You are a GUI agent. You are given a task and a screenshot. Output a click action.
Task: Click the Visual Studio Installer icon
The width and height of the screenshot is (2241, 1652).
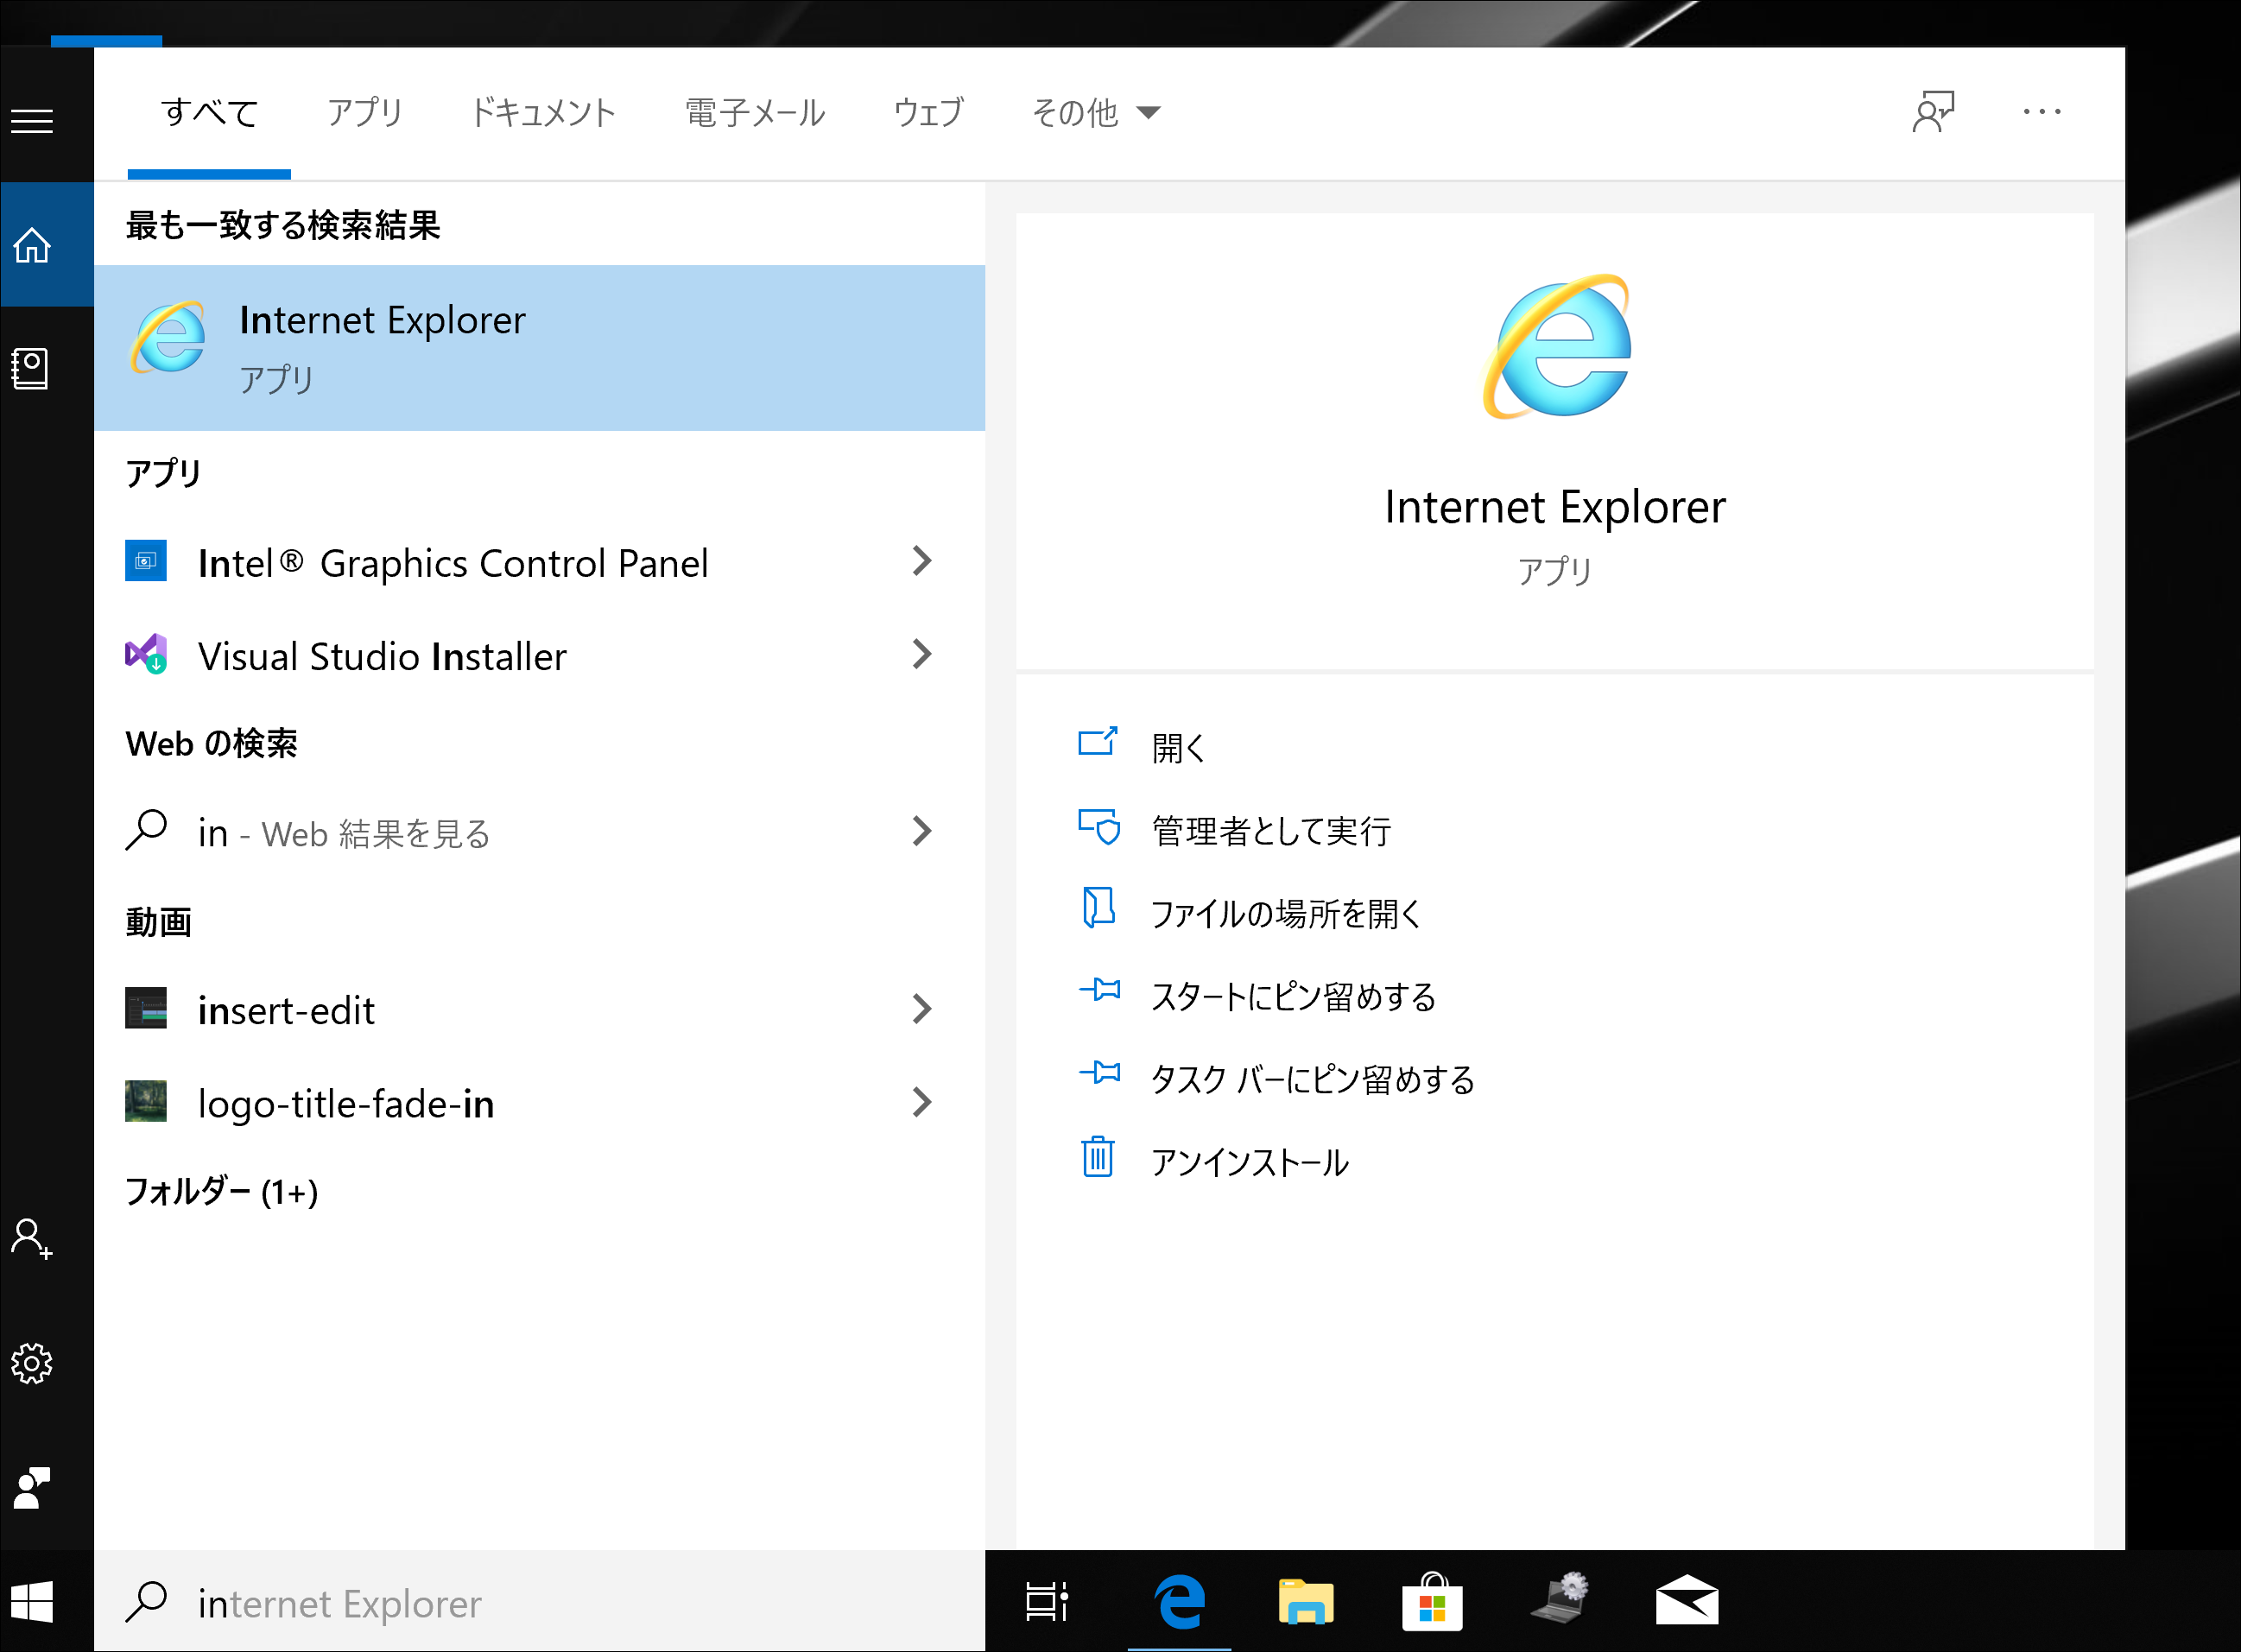click(x=146, y=654)
